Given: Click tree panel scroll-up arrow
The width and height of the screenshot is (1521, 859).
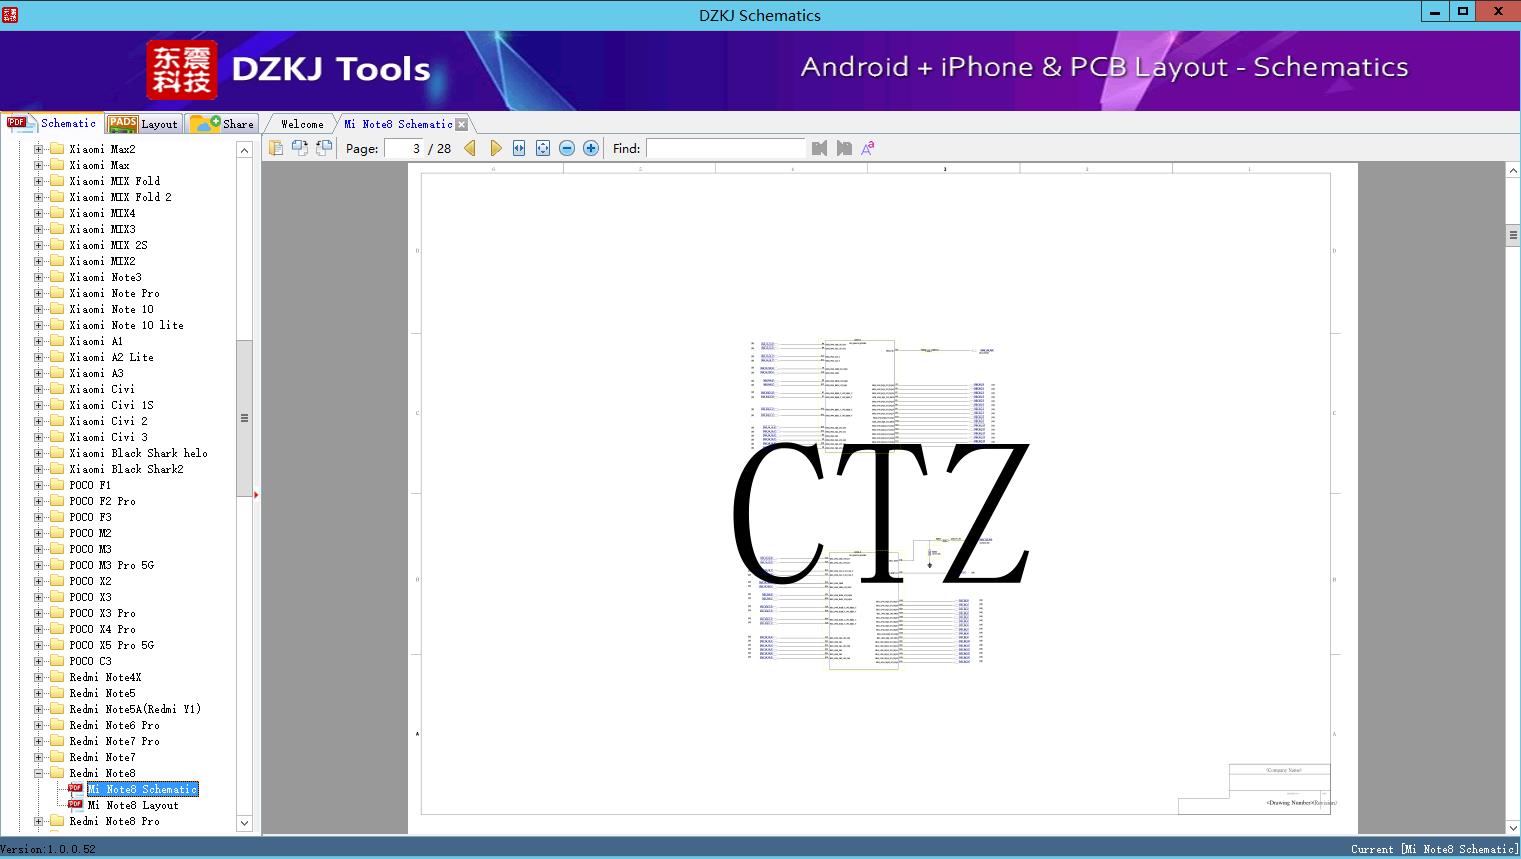Looking at the screenshot, I should pos(244,150).
